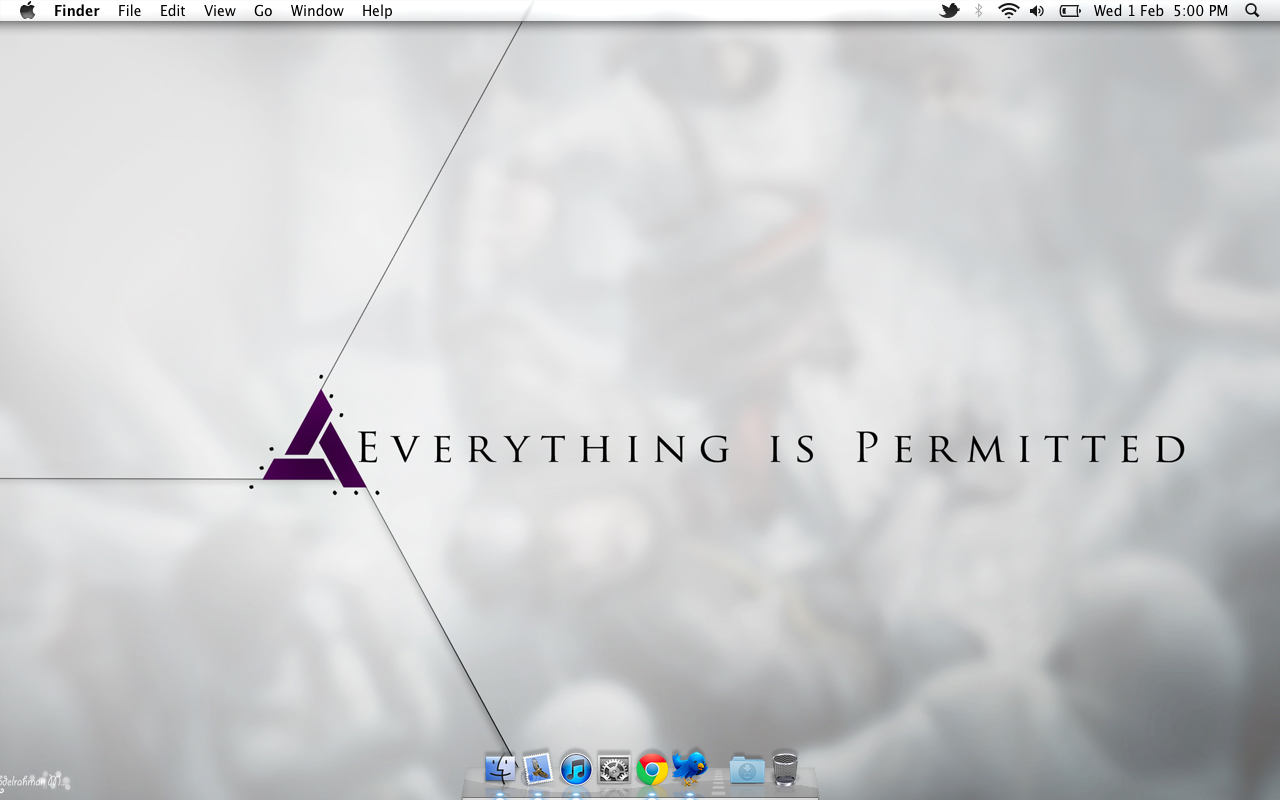Open the Window menu

317,11
